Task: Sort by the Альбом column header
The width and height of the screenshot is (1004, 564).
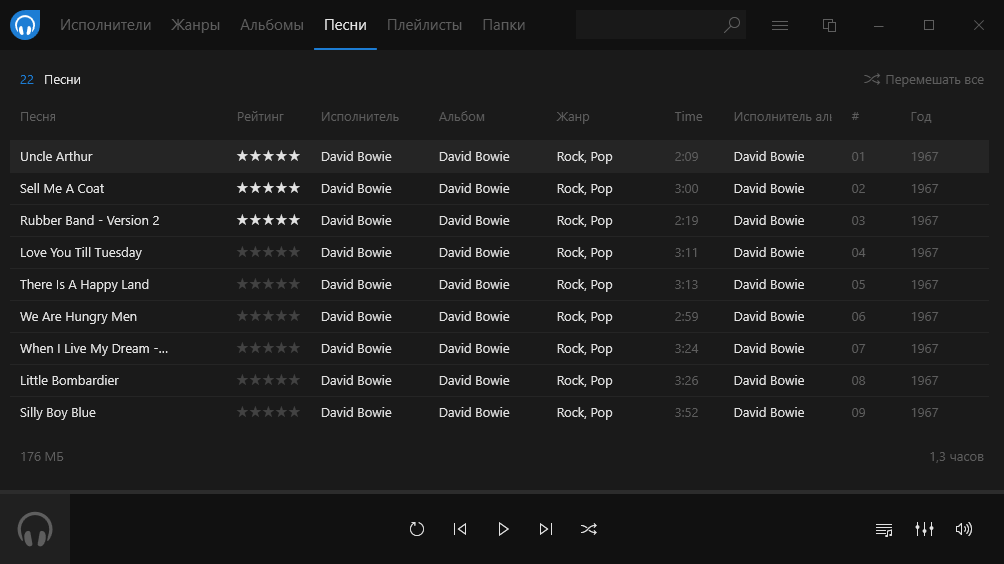Action: pyautogui.click(x=462, y=117)
